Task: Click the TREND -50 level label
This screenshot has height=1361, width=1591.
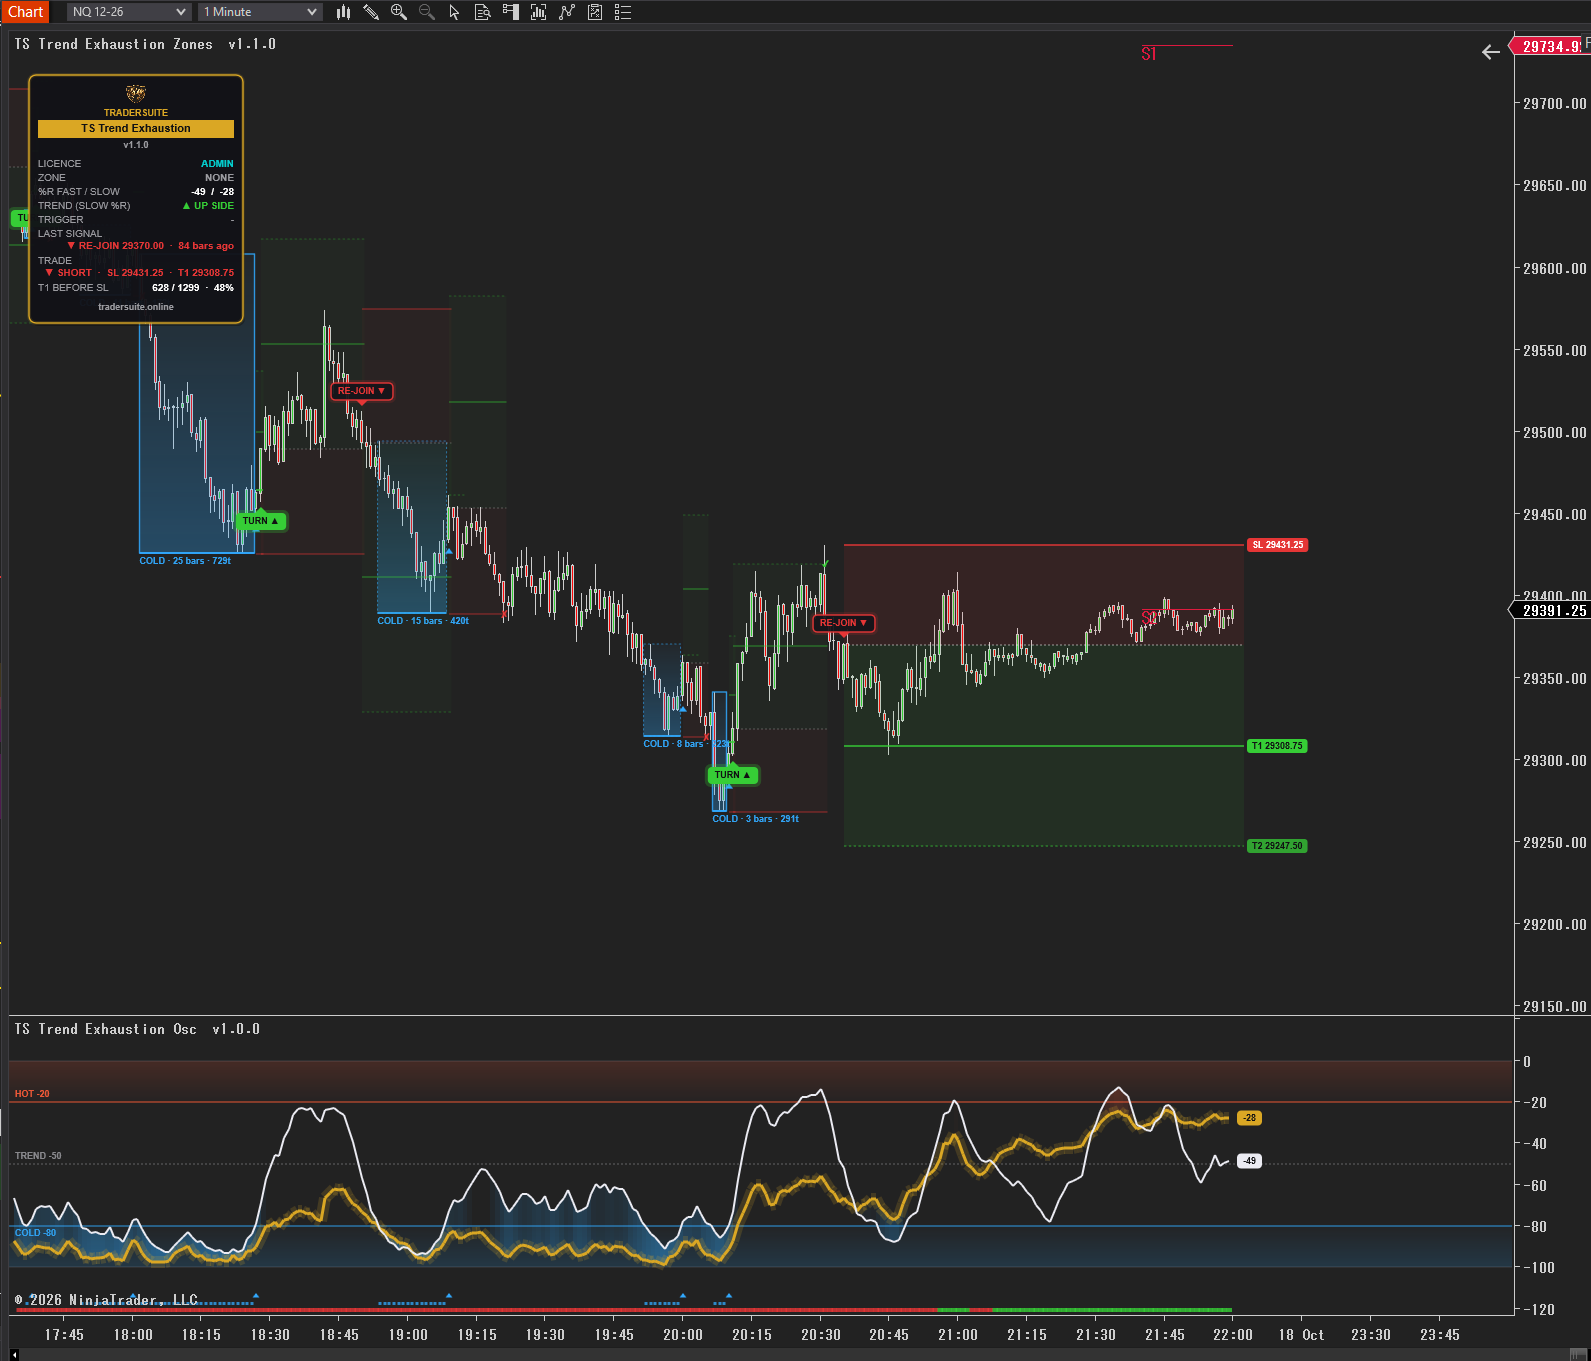Action: [38, 1156]
